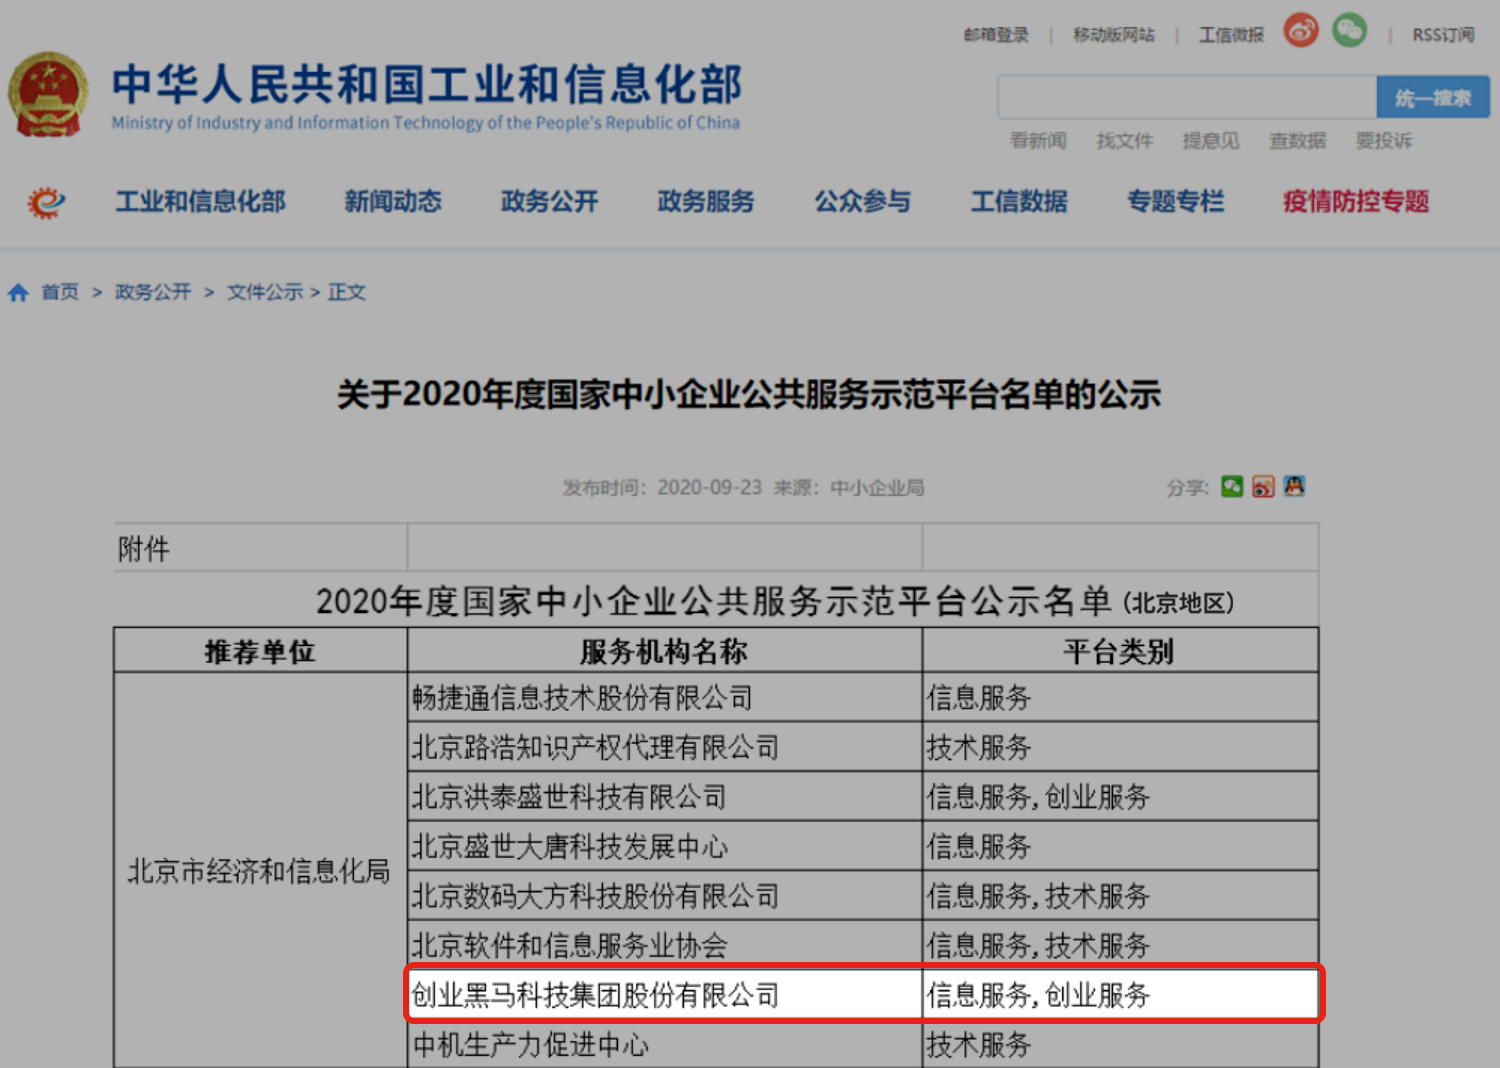Screen dimensions: 1500x1068
Task: Share via the green WeChat share icon
Action: (1232, 487)
